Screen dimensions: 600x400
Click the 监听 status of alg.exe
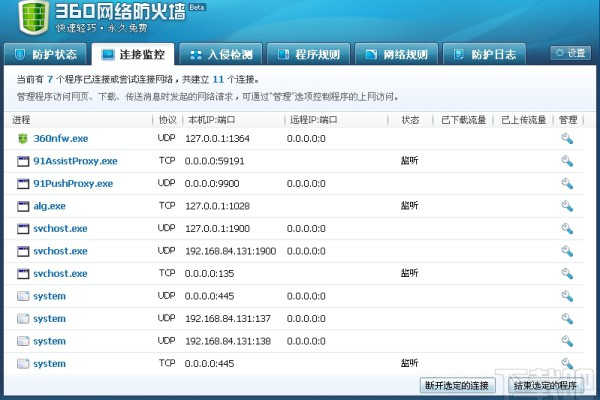point(409,206)
